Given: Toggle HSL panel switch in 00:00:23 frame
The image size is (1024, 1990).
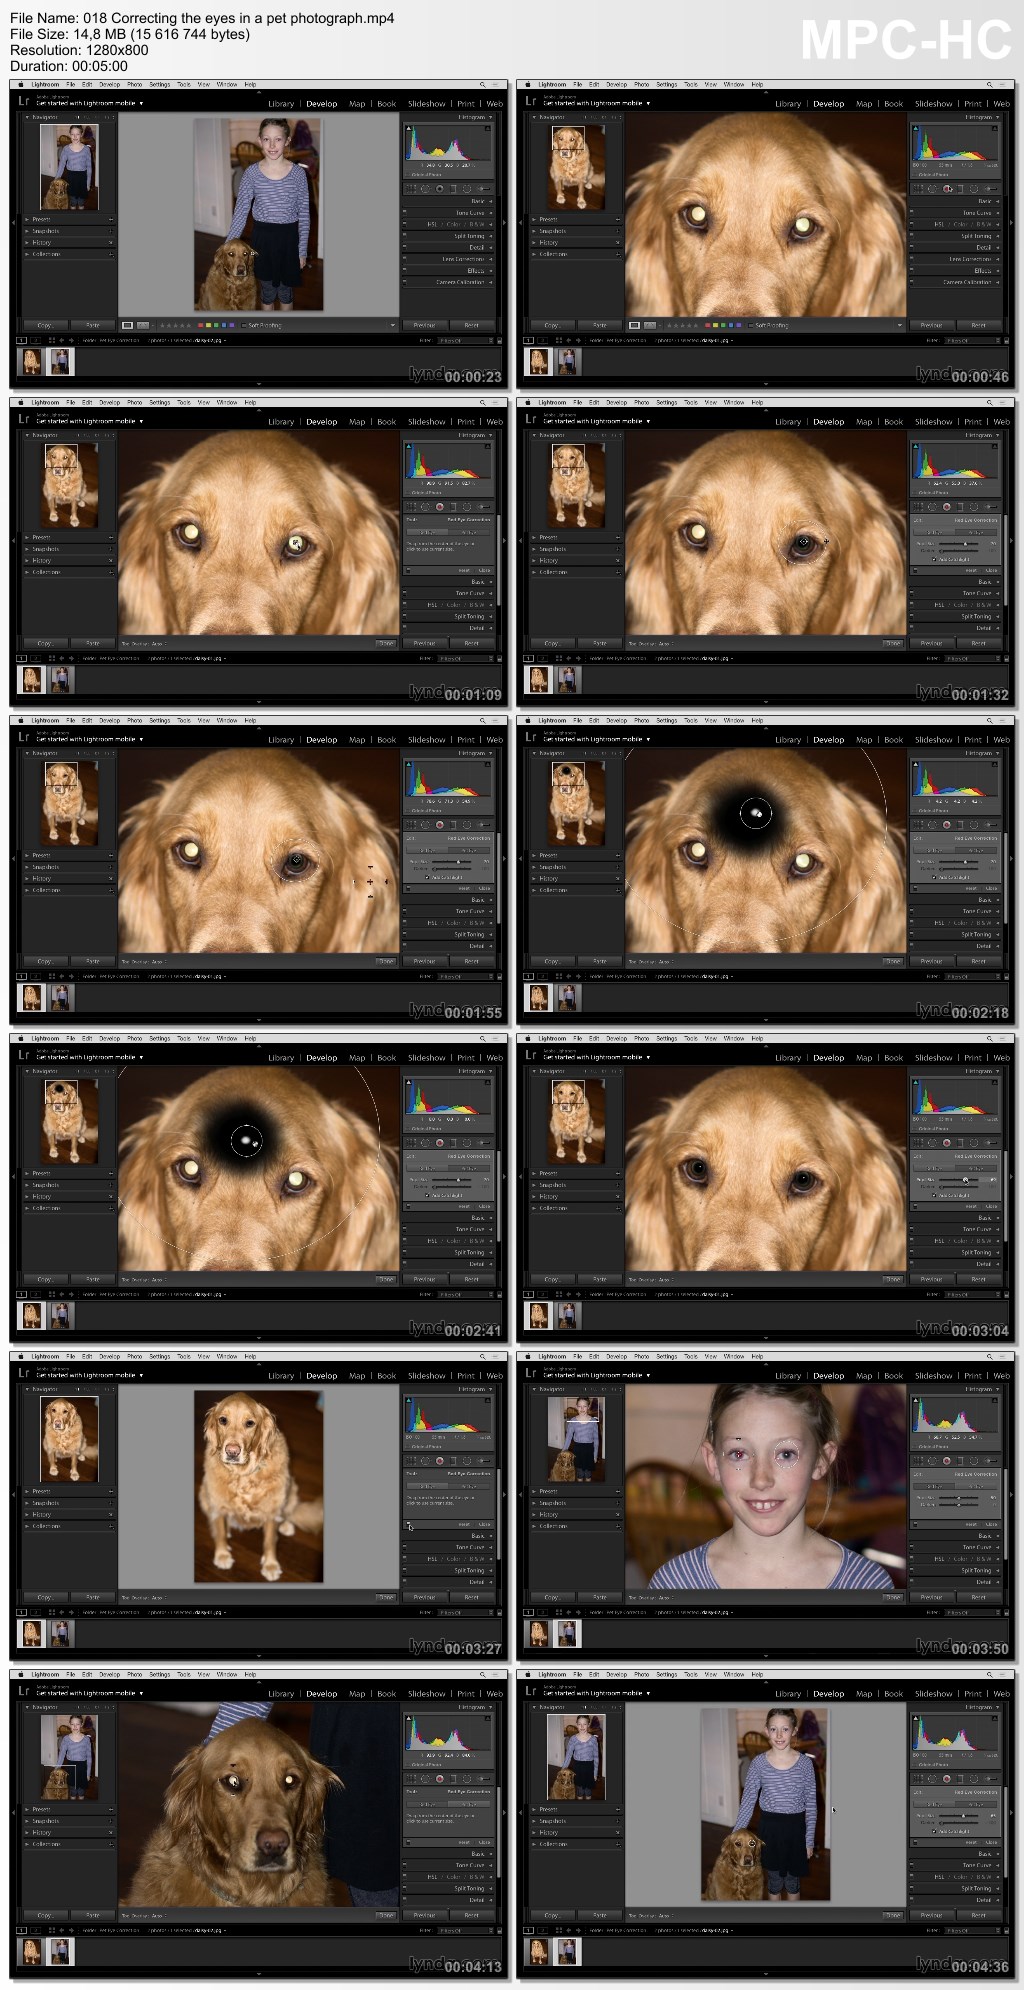Looking at the screenshot, I should [405, 224].
